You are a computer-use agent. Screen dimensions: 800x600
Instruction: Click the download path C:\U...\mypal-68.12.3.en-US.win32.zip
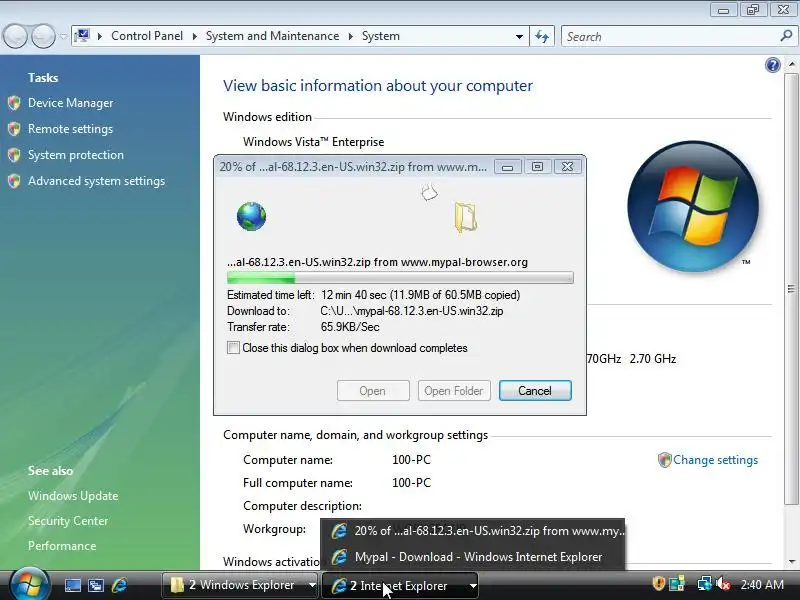pos(412,311)
